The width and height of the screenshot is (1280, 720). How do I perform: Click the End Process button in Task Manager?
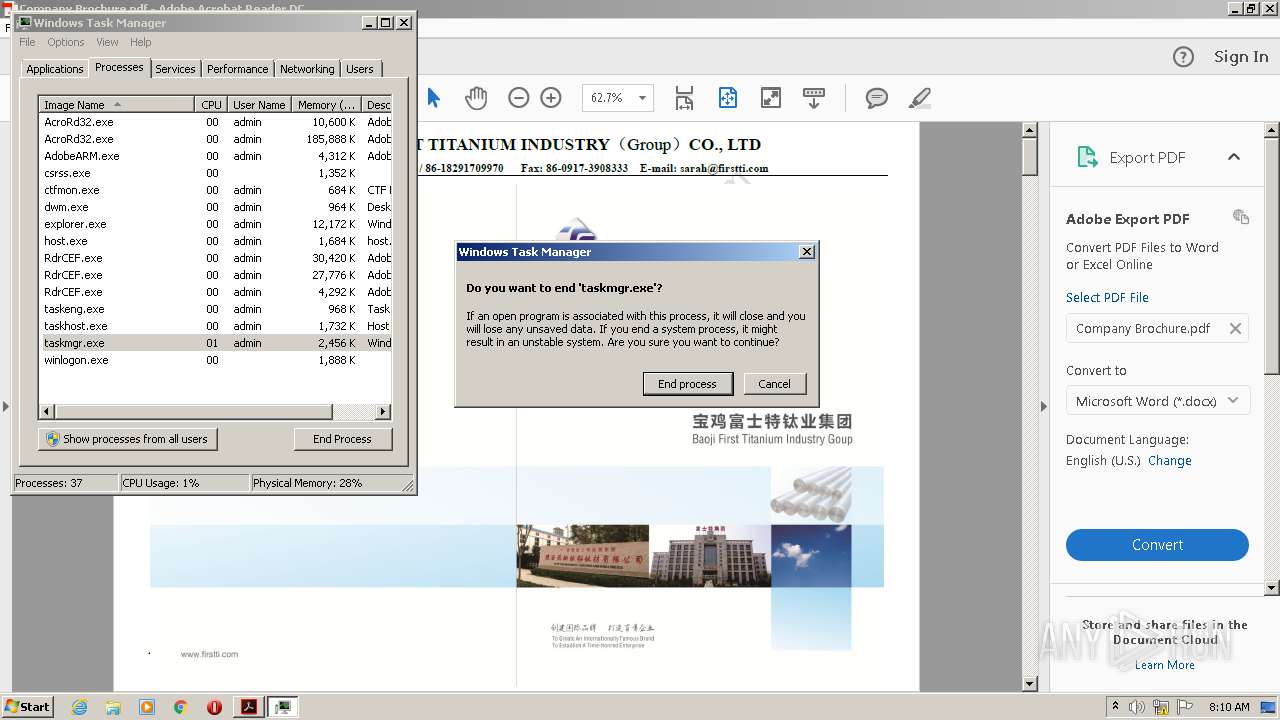coord(342,439)
